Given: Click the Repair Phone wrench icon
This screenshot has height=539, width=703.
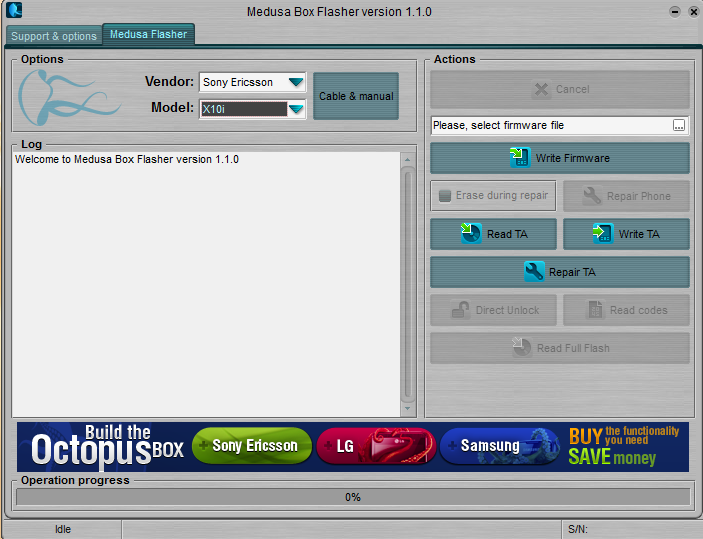Looking at the screenshot, I should point(592,196).
